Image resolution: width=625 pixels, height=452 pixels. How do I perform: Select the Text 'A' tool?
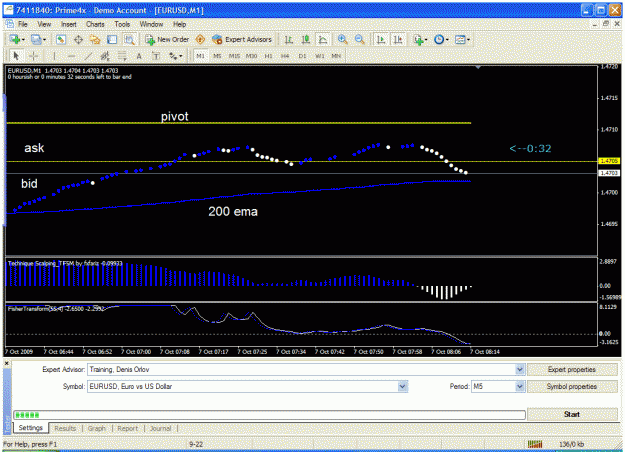[x=139, y=56]
